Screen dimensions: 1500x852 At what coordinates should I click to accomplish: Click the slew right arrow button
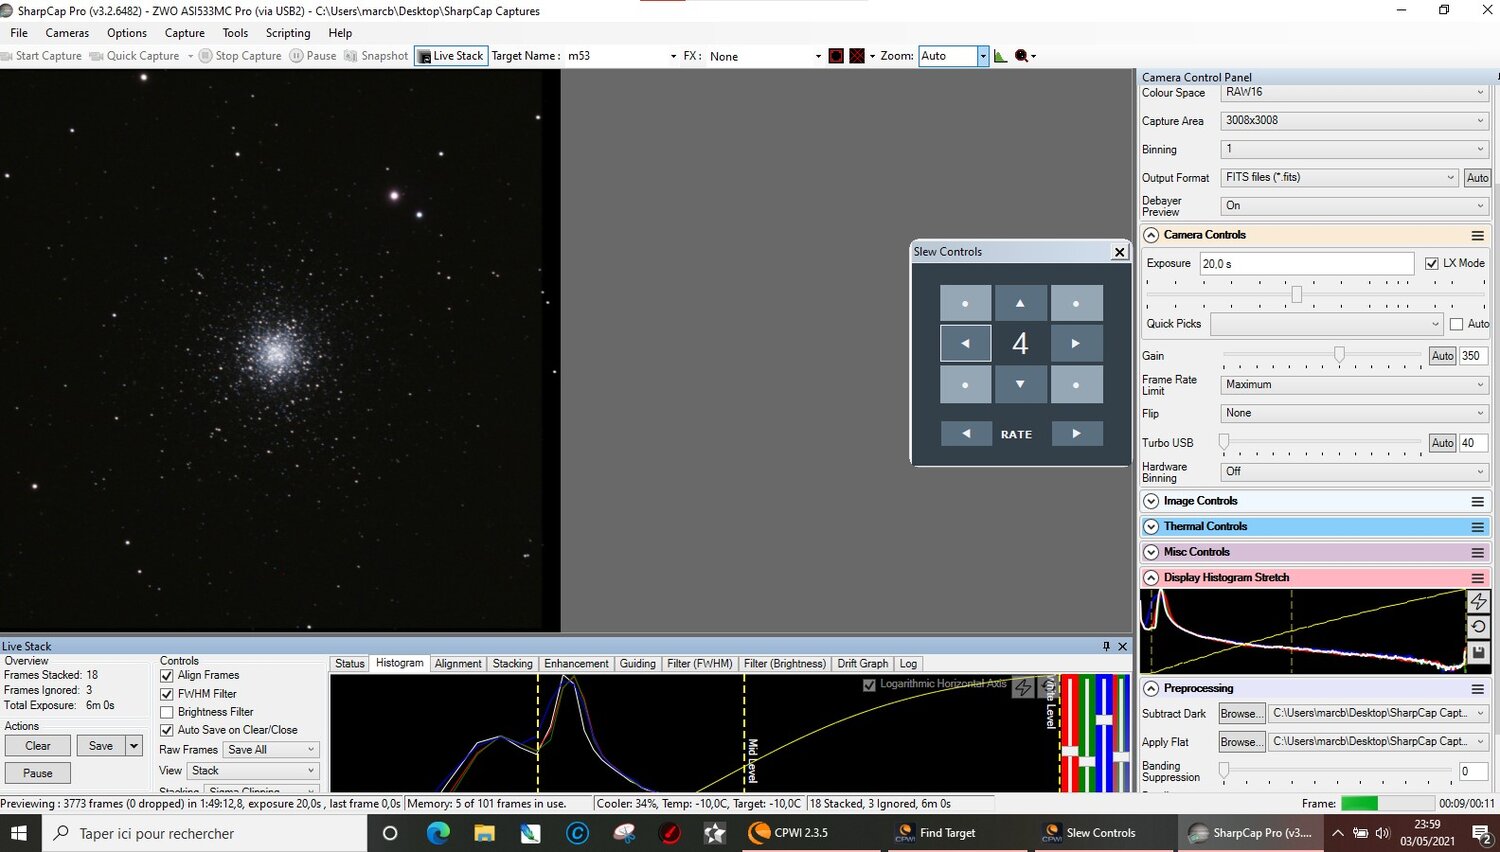click(x=1076, y=343)
